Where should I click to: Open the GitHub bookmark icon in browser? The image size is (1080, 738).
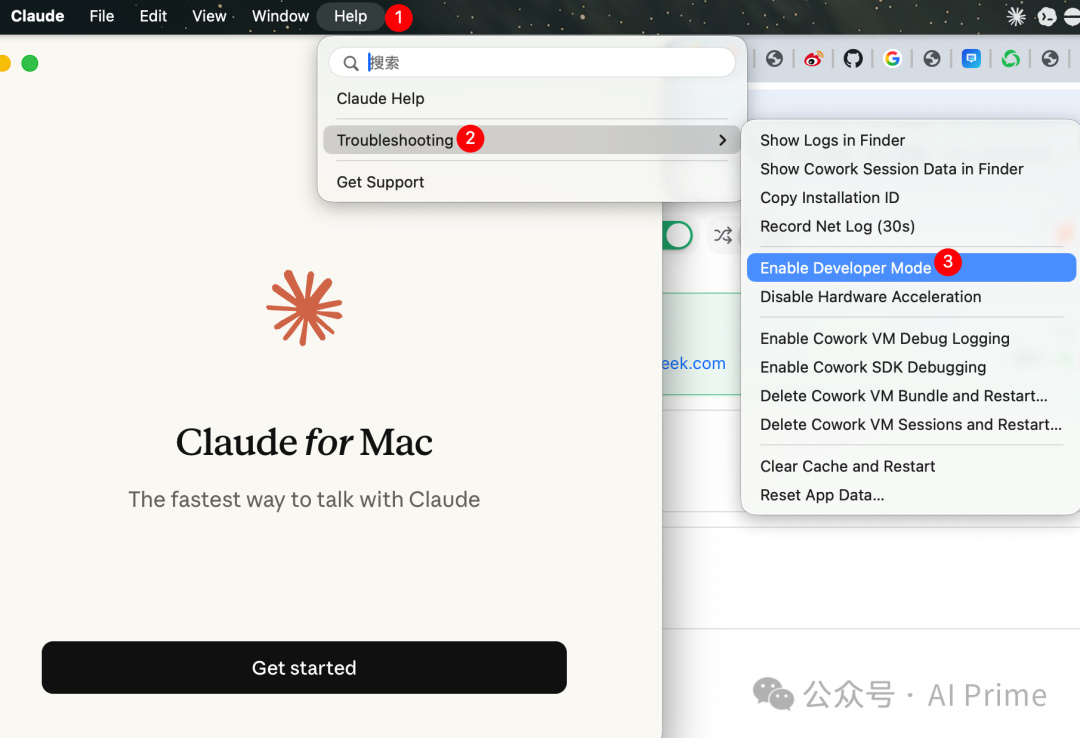(853, 59)
